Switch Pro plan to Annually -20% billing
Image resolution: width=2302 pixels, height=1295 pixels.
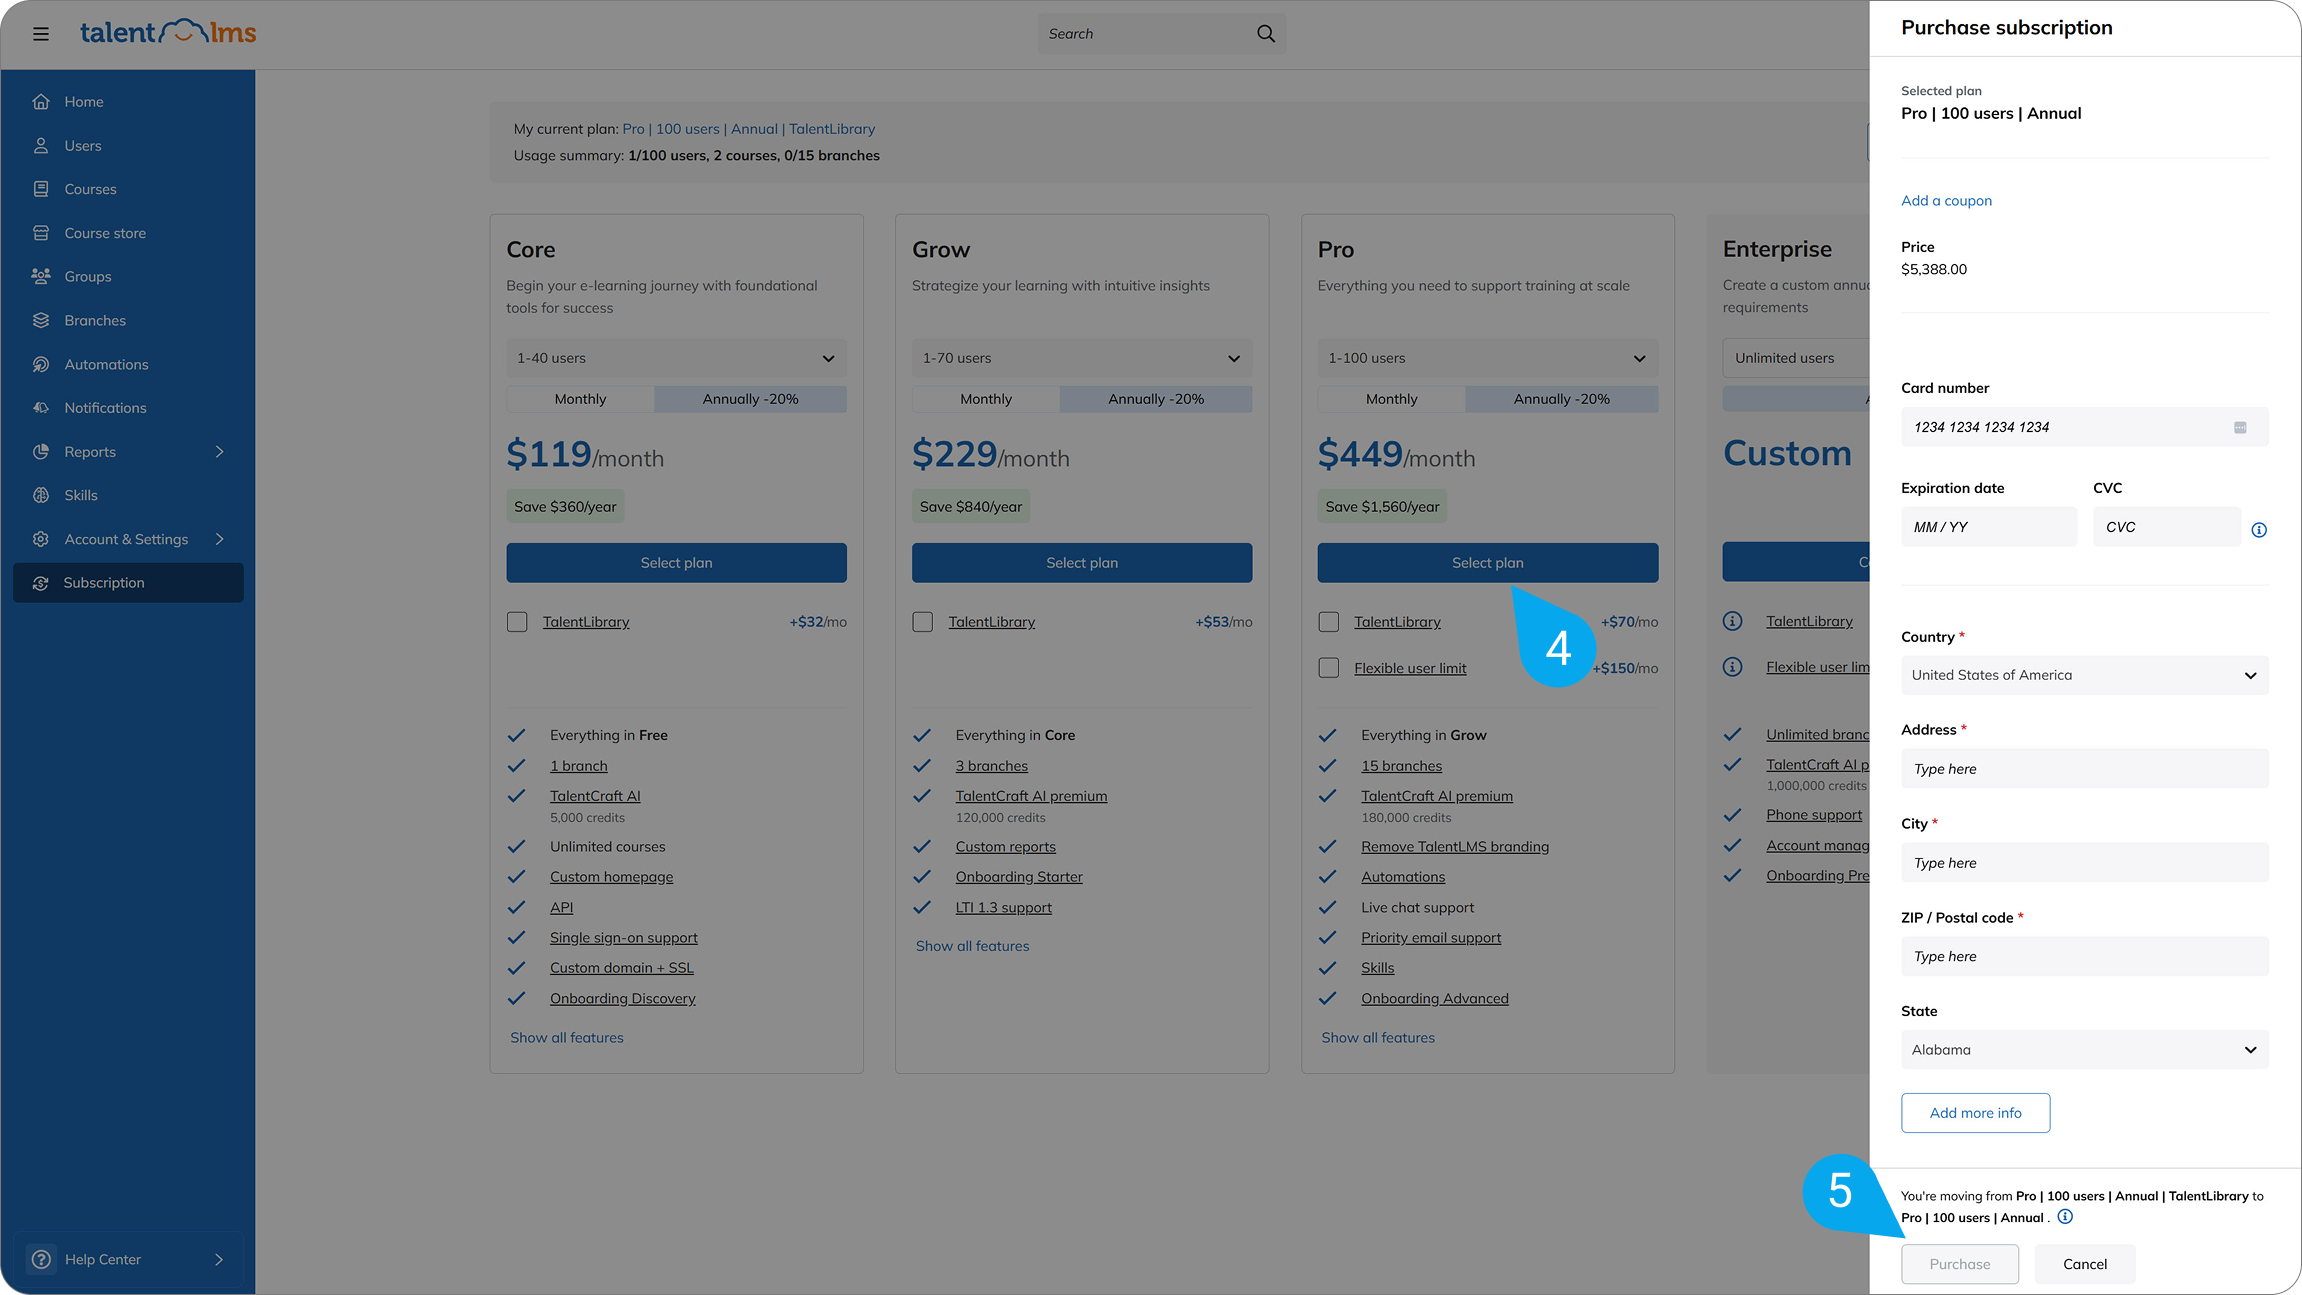coord(1561,399)
